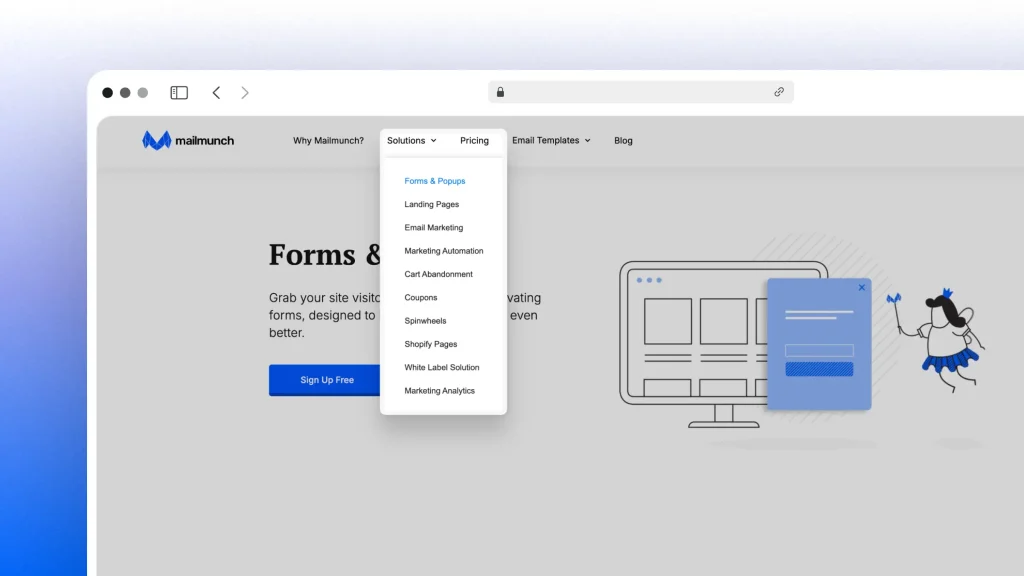This screenshot has width=1024, height=576.
Task: Click the share link icon in the address bar
Action: (779, 92)
